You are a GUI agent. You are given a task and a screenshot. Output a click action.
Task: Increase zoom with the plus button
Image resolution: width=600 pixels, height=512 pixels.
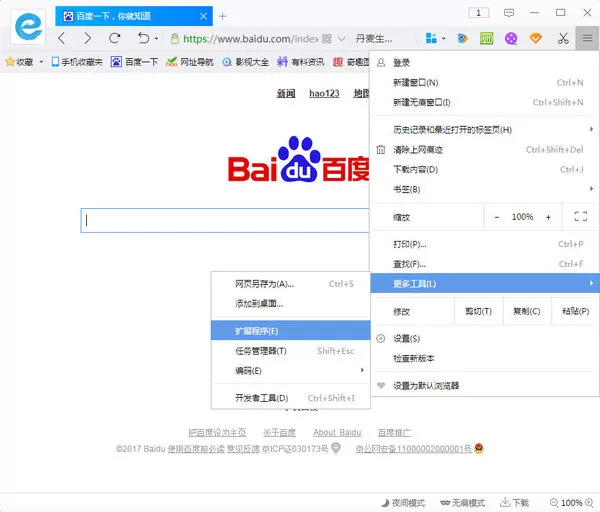pyautogui.click(x=548, y=217)
